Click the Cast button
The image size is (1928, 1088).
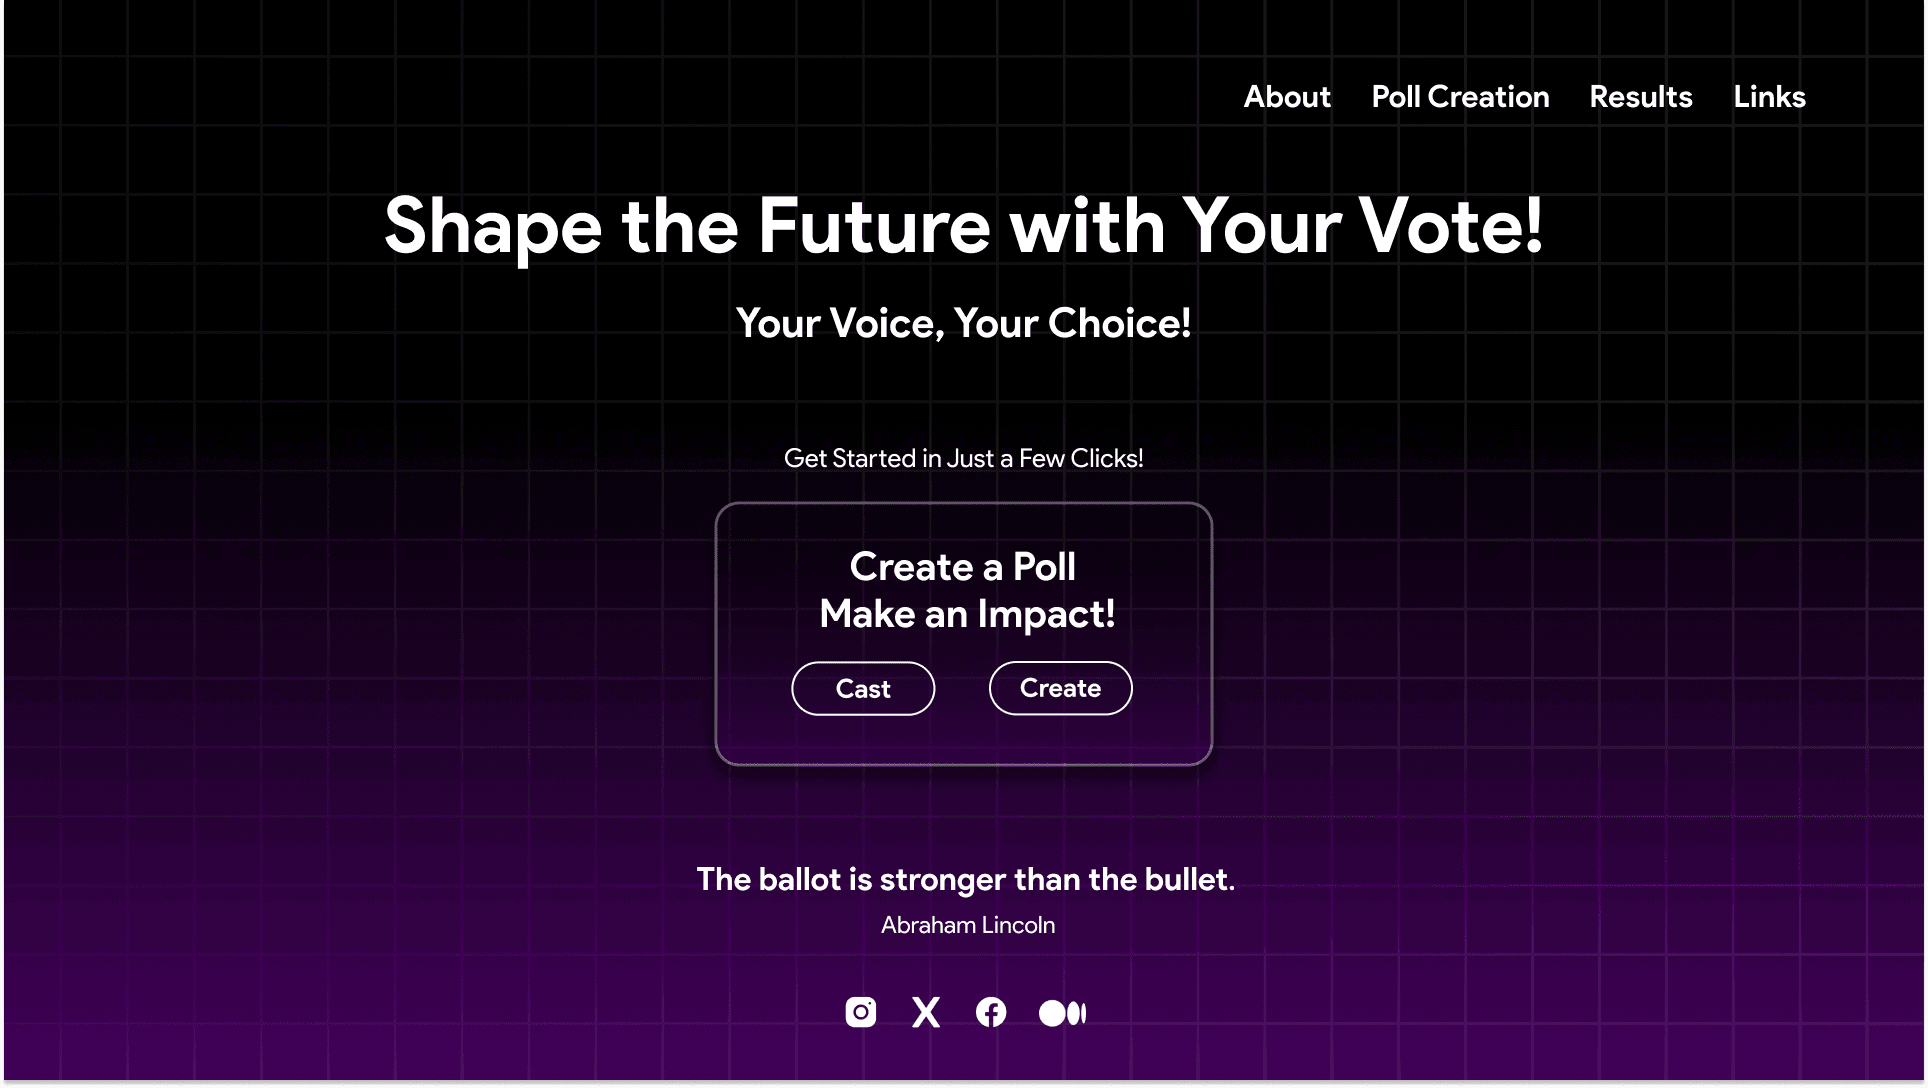point(863,688)
